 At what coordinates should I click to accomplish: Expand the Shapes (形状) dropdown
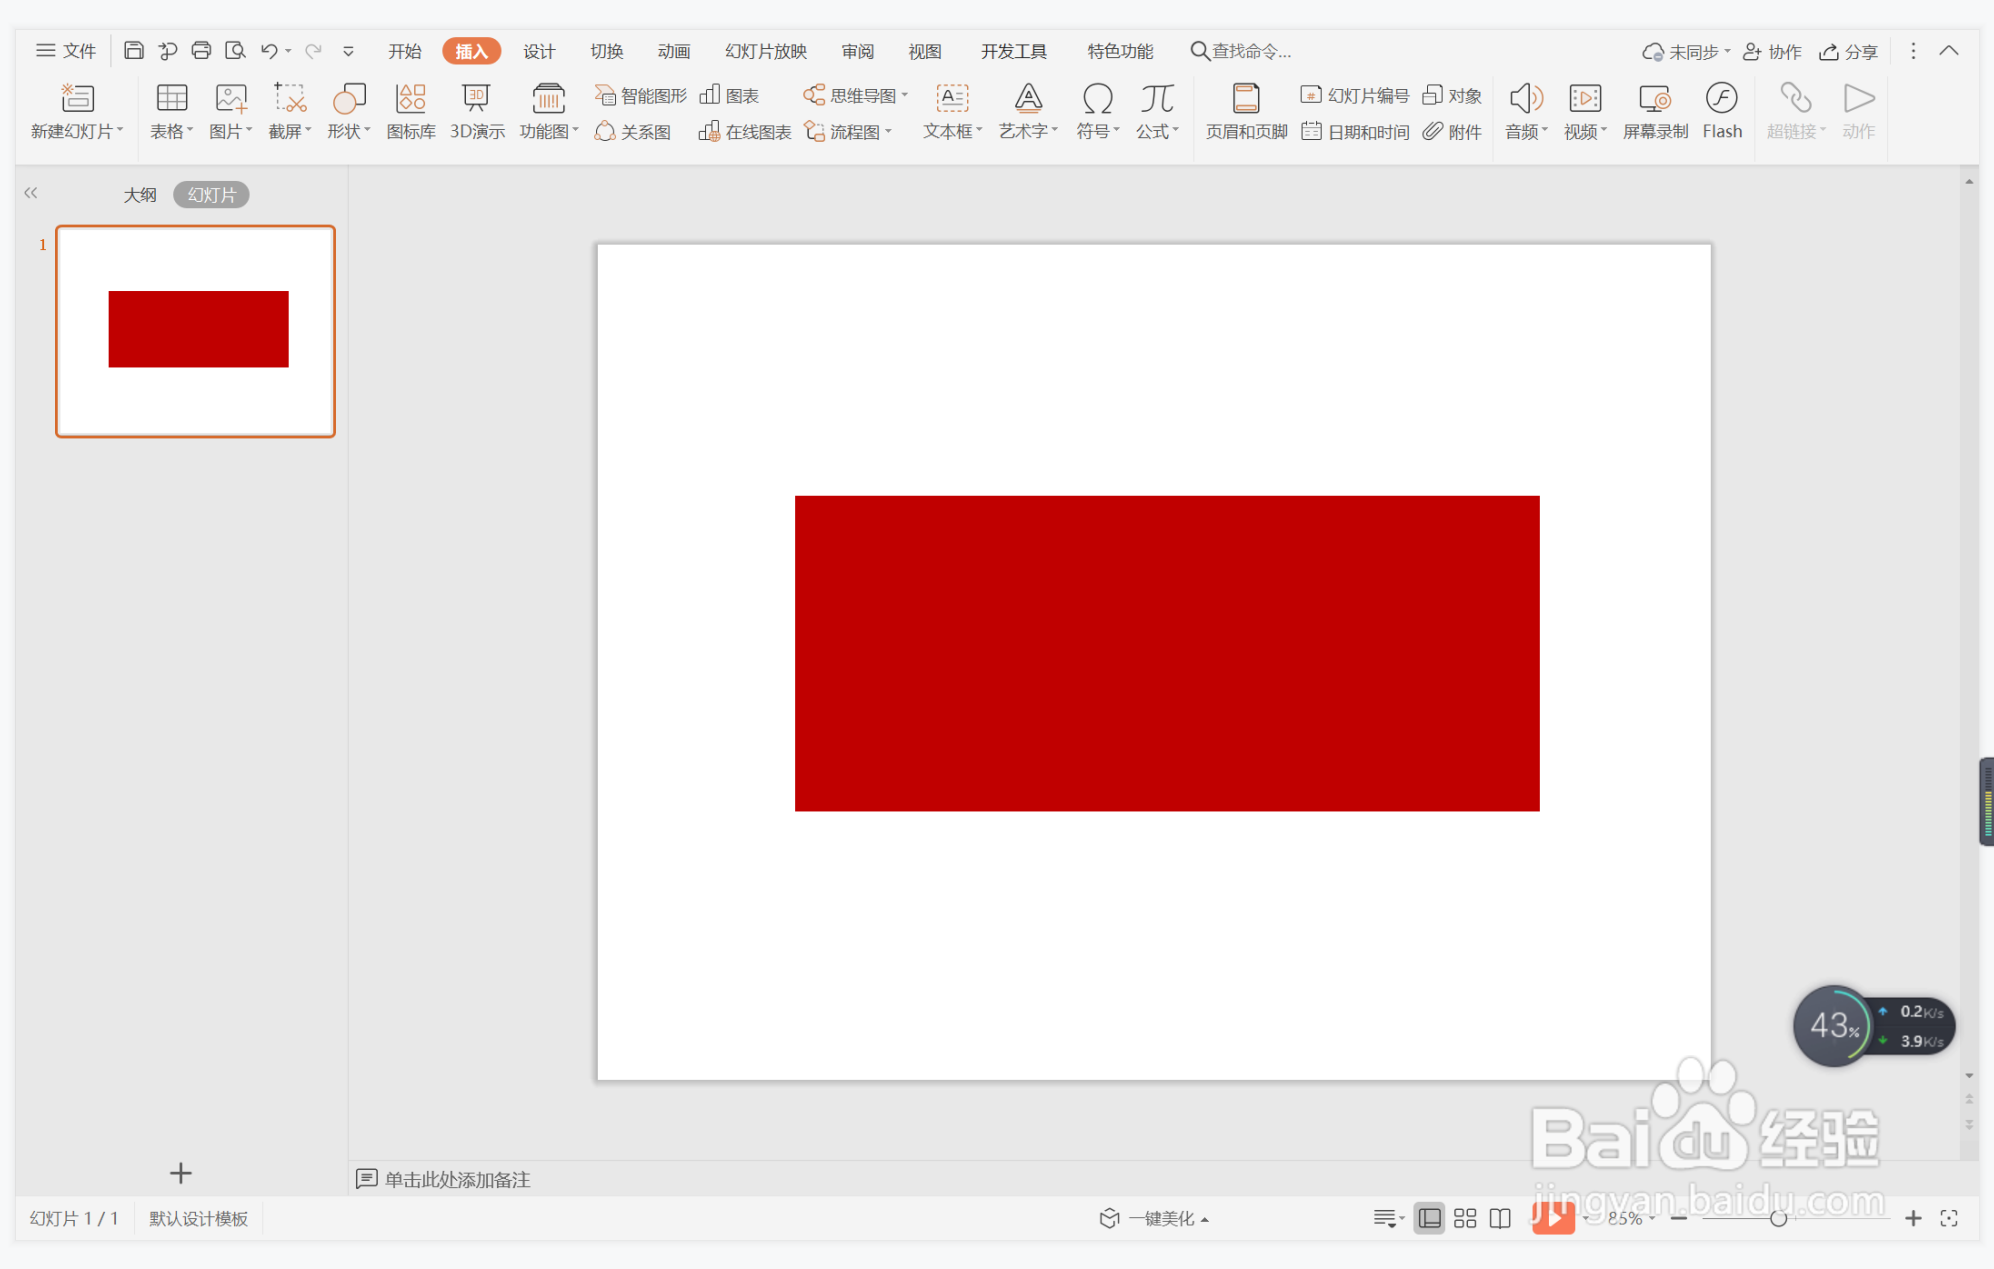point(349,132)
